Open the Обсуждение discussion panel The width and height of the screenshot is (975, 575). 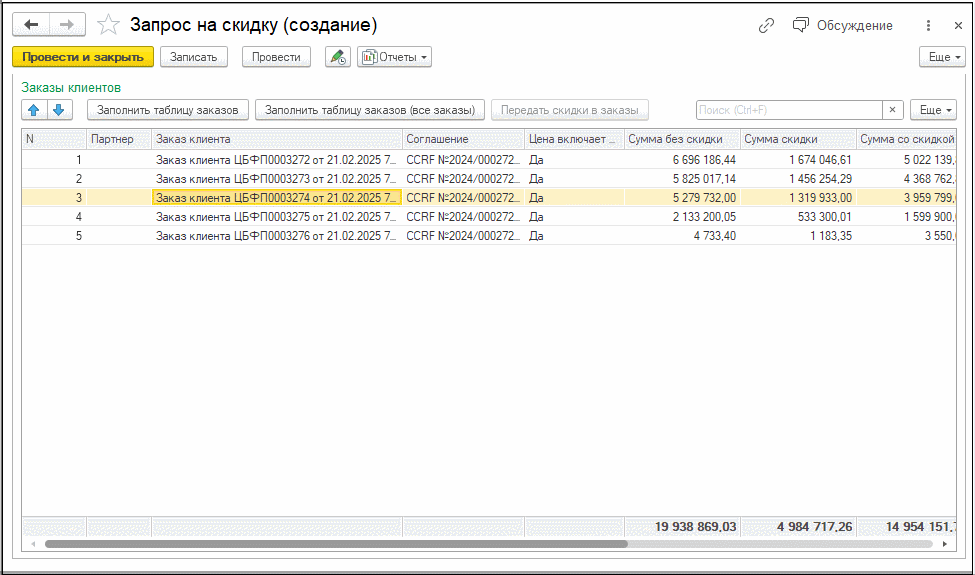coord(842,25)
